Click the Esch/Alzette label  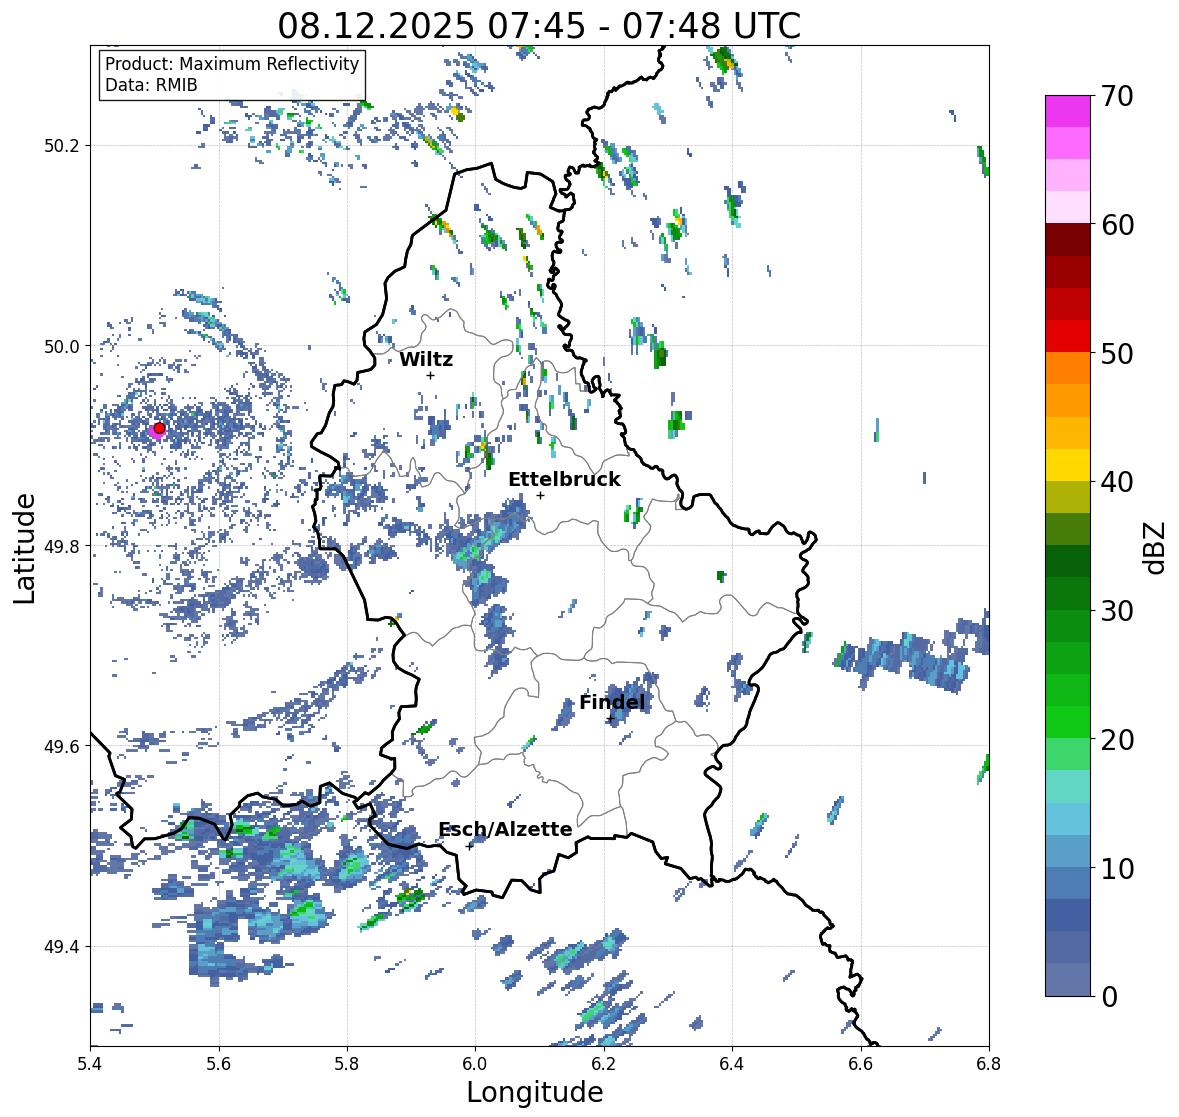505,829
